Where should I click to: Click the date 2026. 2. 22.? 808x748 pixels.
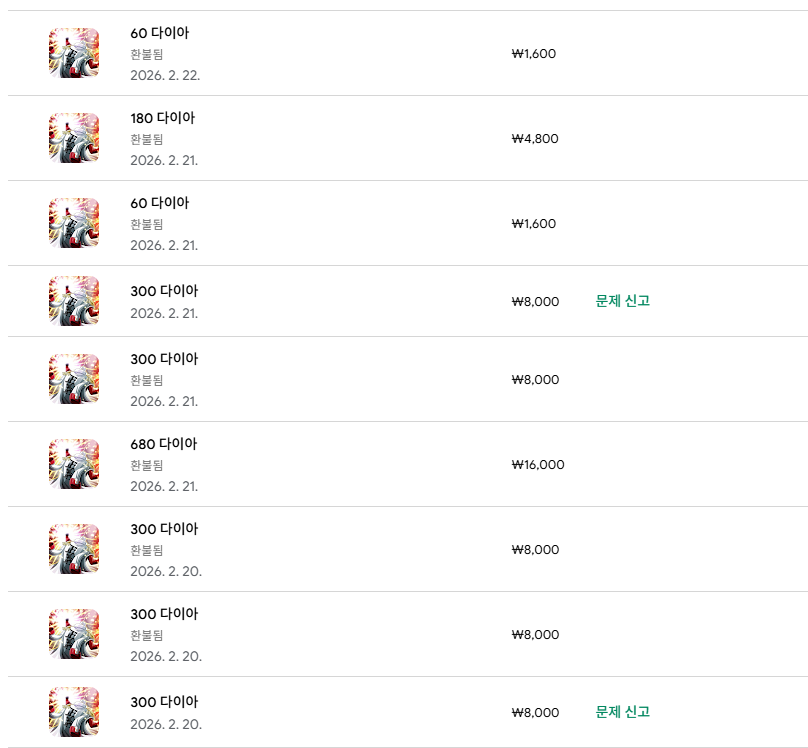point(165,75)
